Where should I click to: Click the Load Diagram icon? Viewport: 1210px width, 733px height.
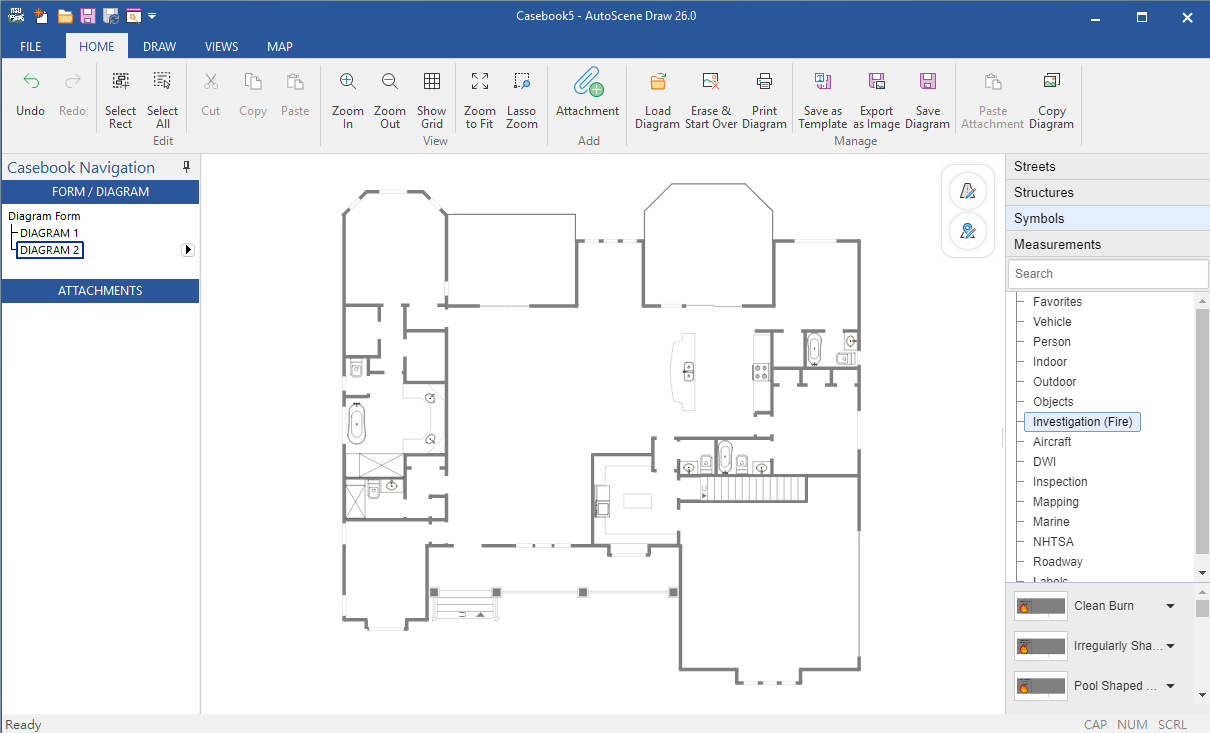click(x=658, y=82)
